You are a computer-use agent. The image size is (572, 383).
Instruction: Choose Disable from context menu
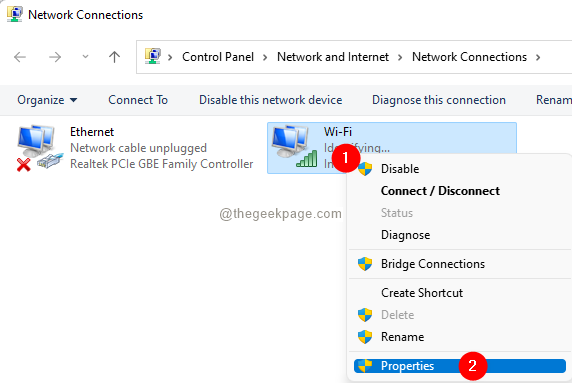click(x=459, y=169)
